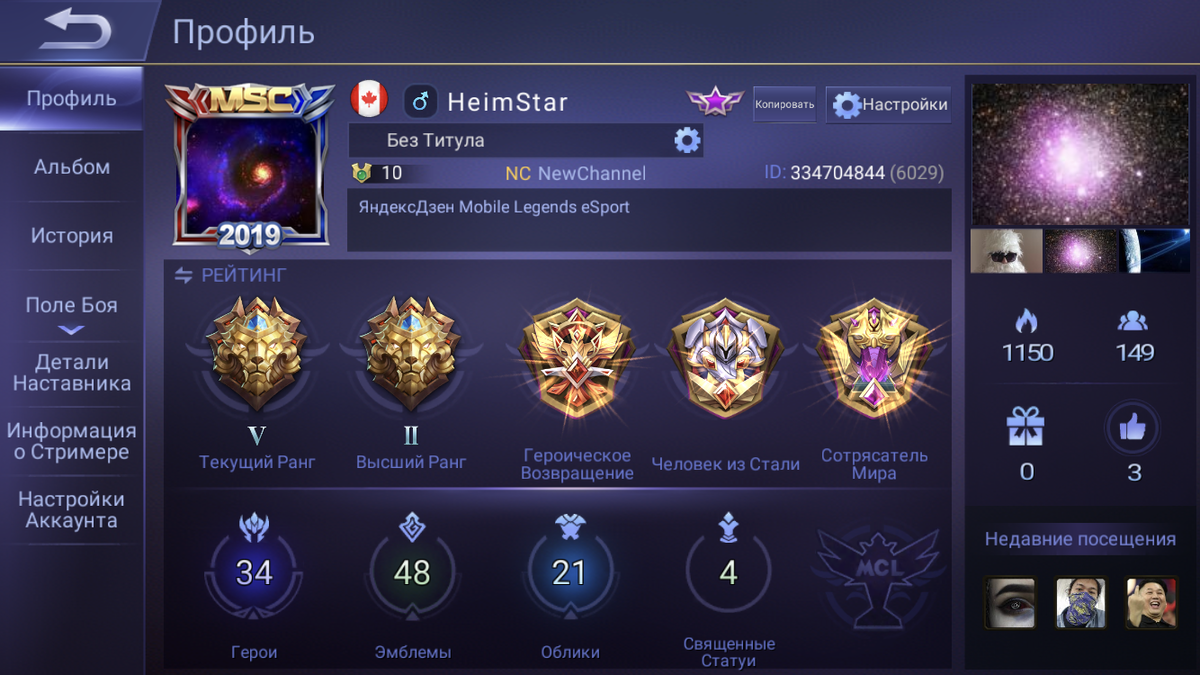1200x675 pixels.
Task: Open the Облики count circle
Action: pos(569,572)
